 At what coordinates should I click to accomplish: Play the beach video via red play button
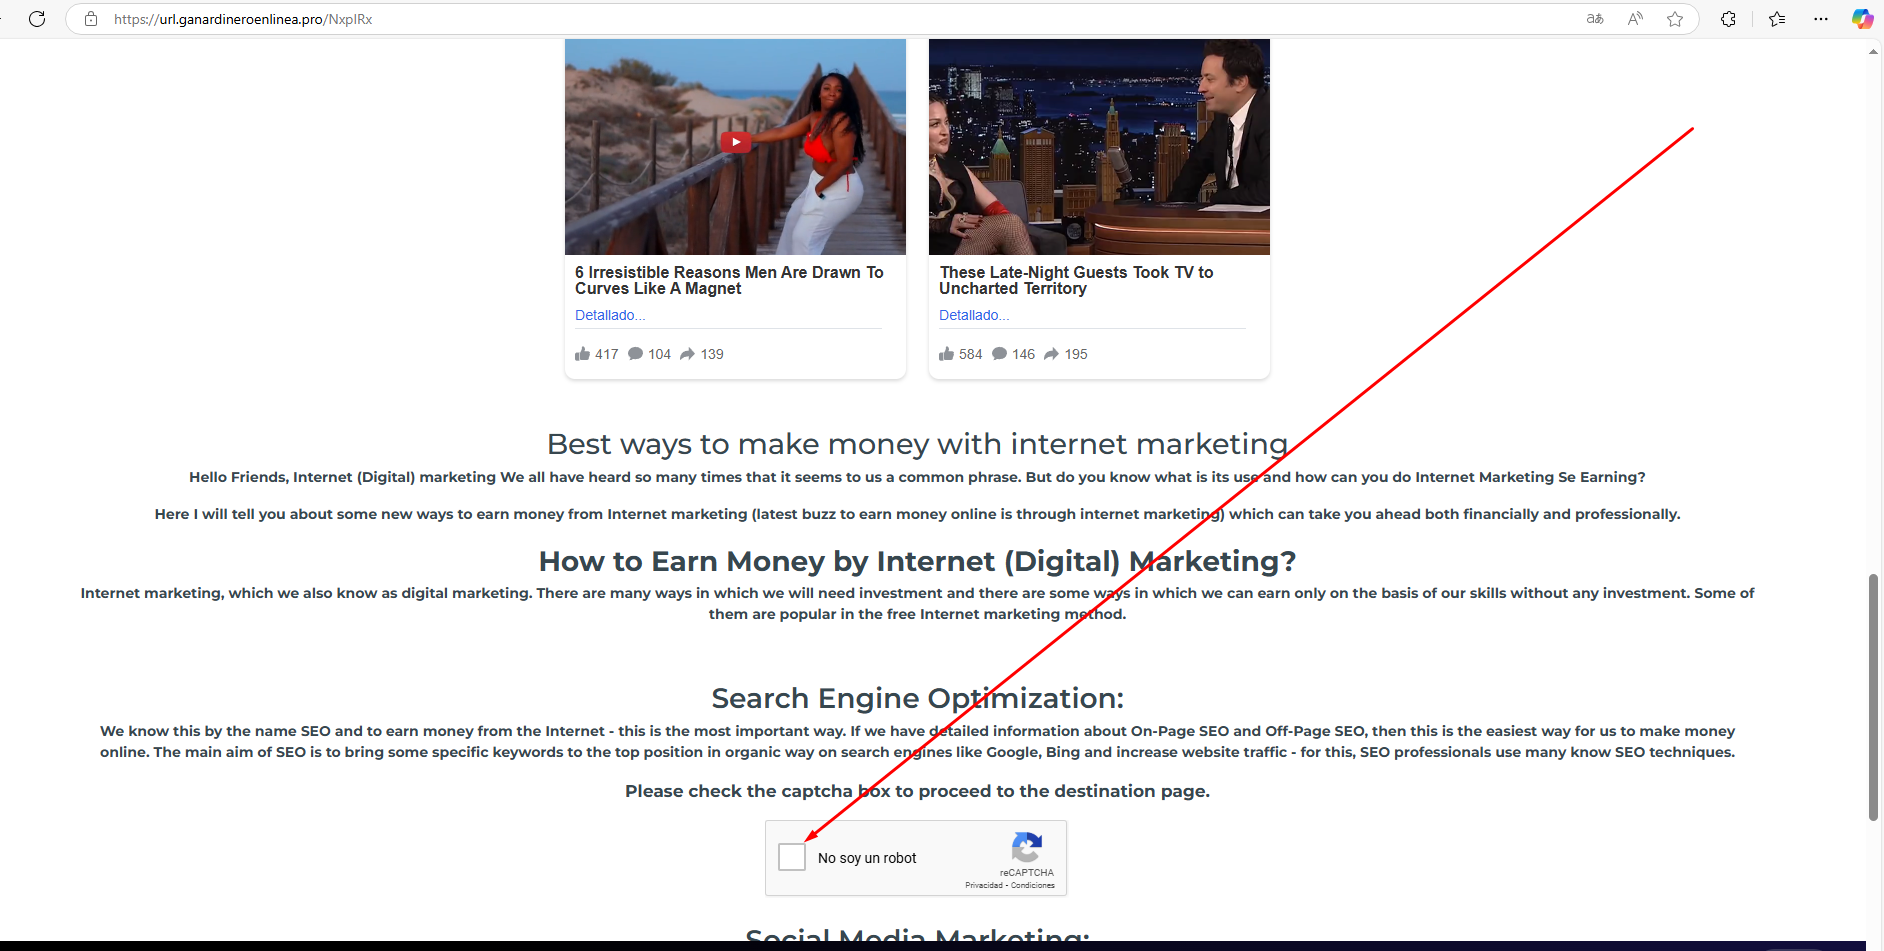(736, 142)
